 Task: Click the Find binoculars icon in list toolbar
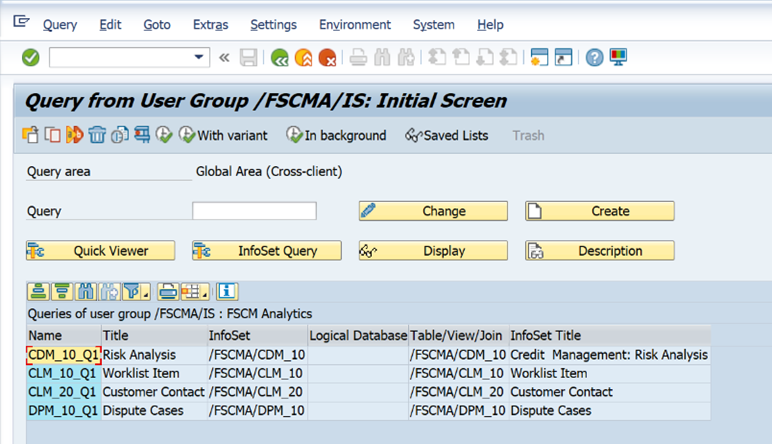click(x=86, y=292)
